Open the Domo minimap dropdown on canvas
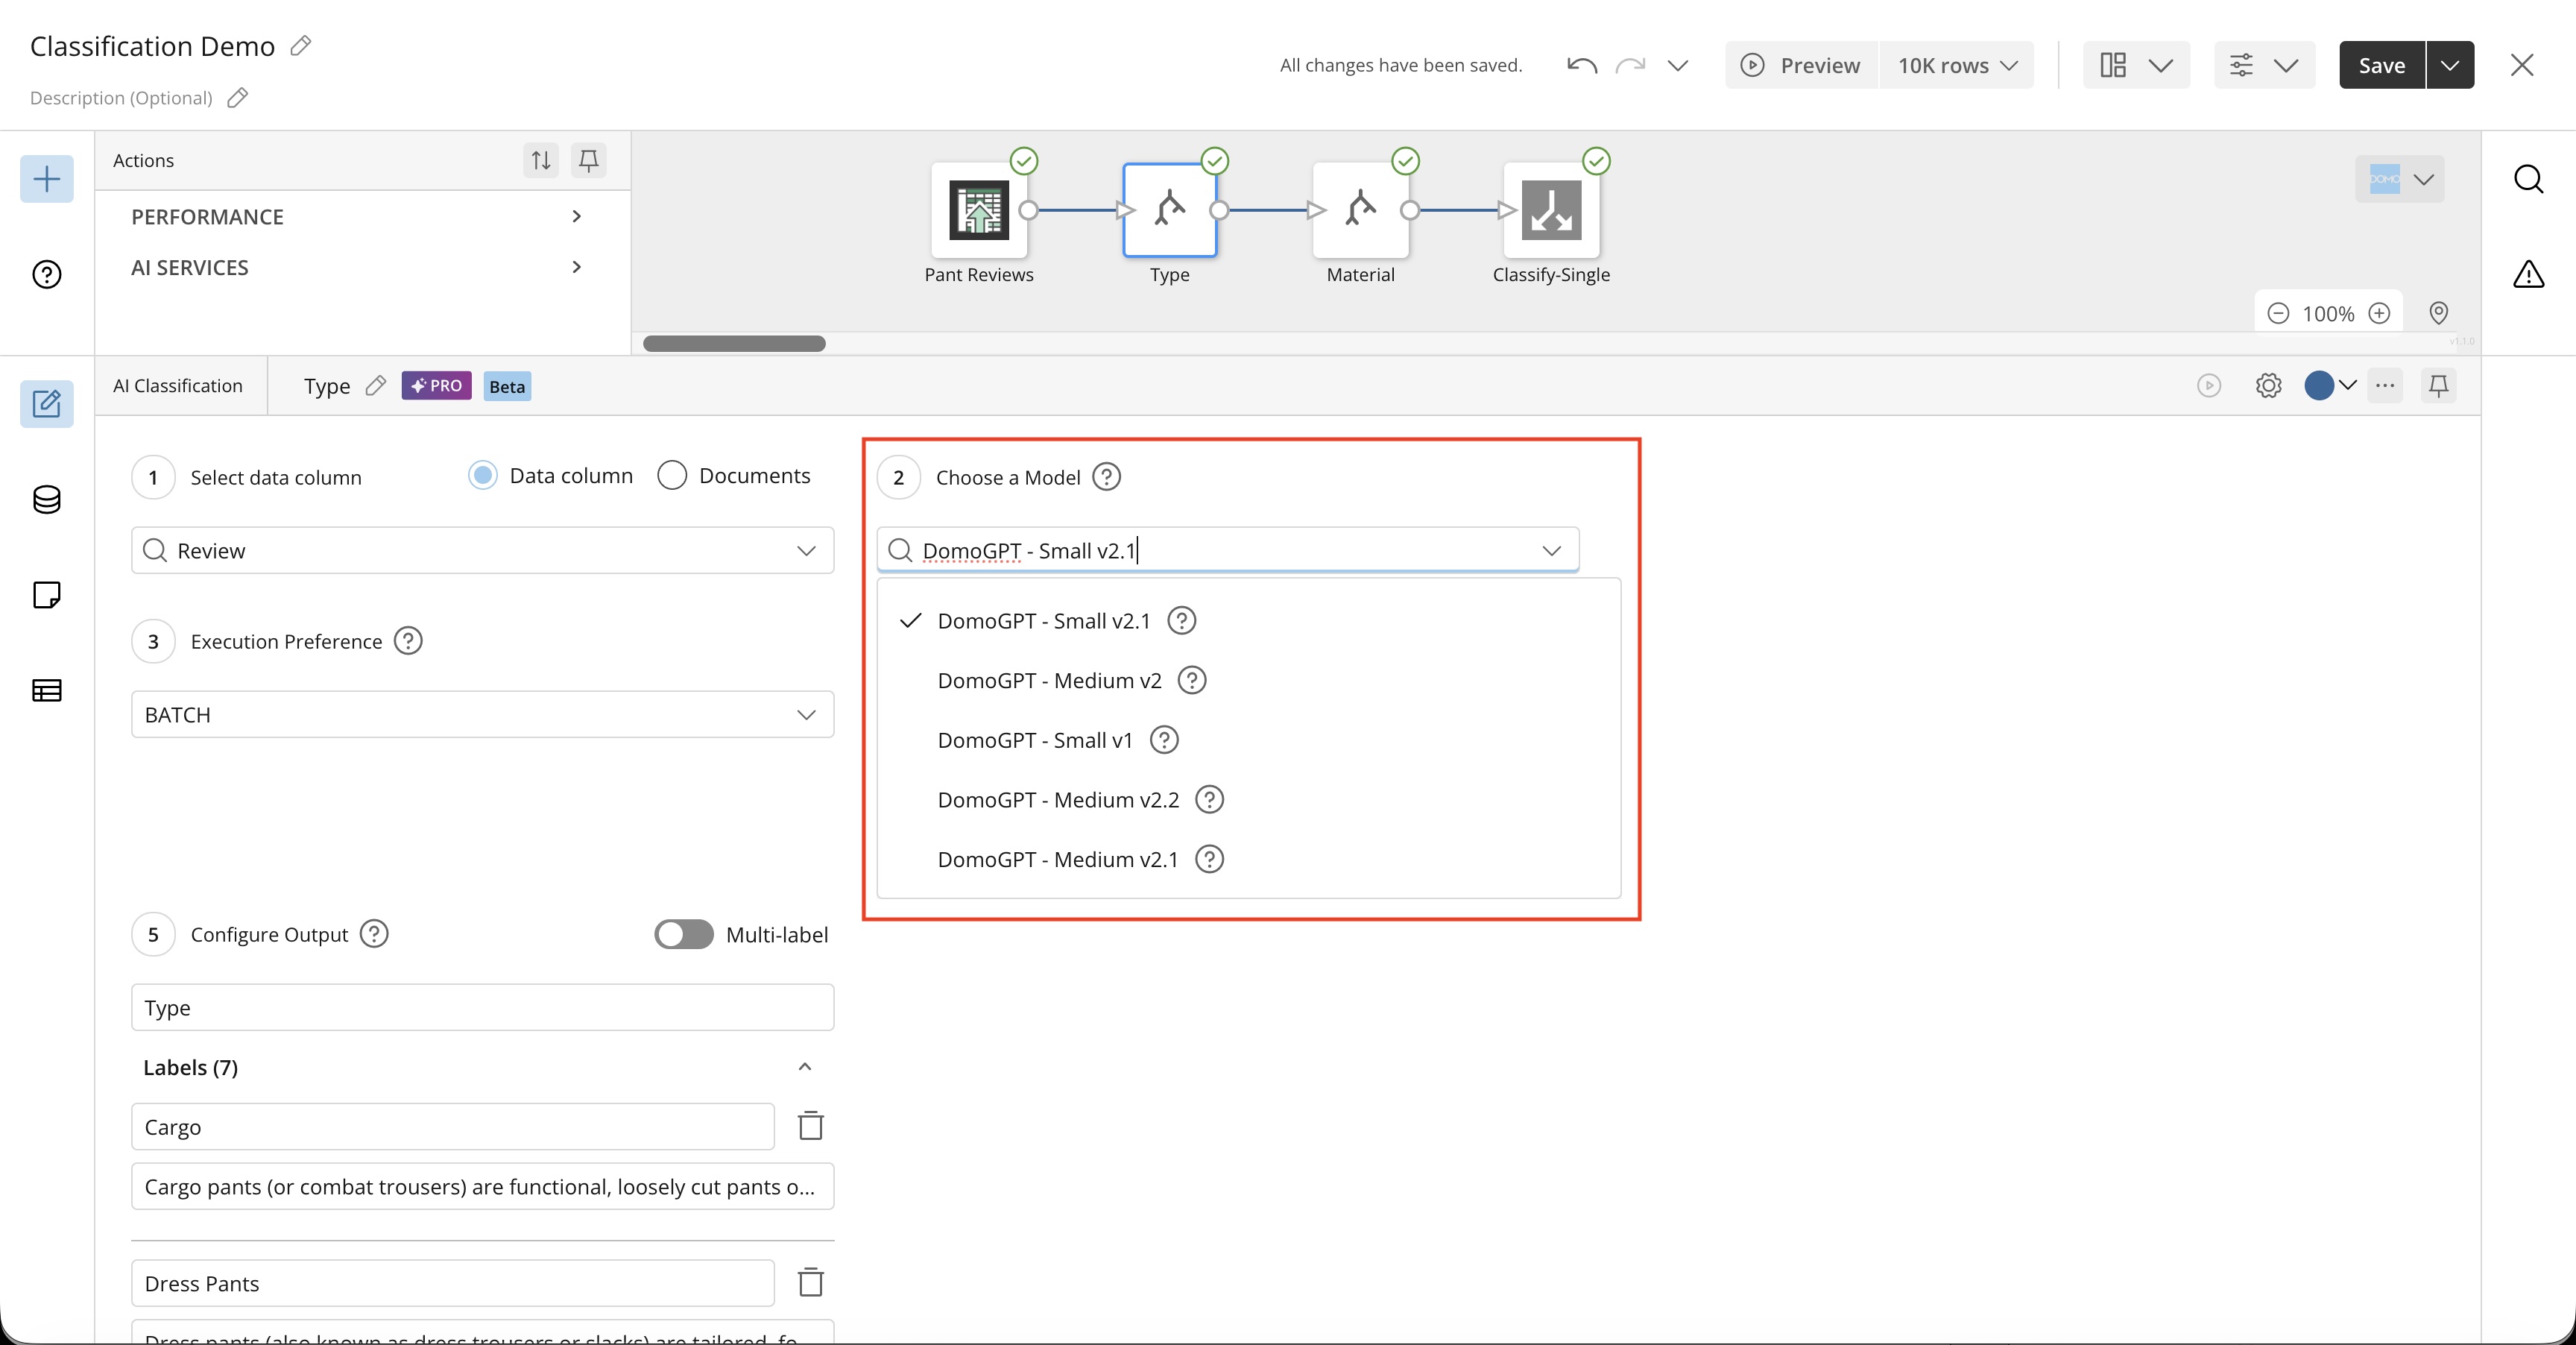 2400,179
